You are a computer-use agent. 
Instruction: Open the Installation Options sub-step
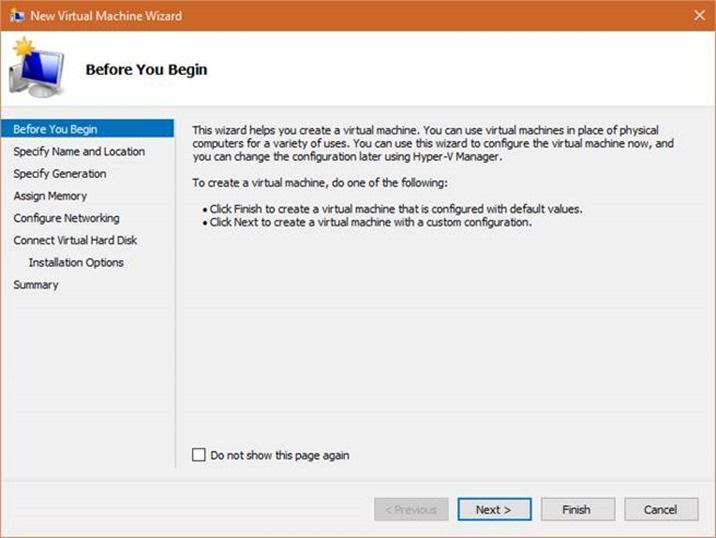[x=76, y=262]
